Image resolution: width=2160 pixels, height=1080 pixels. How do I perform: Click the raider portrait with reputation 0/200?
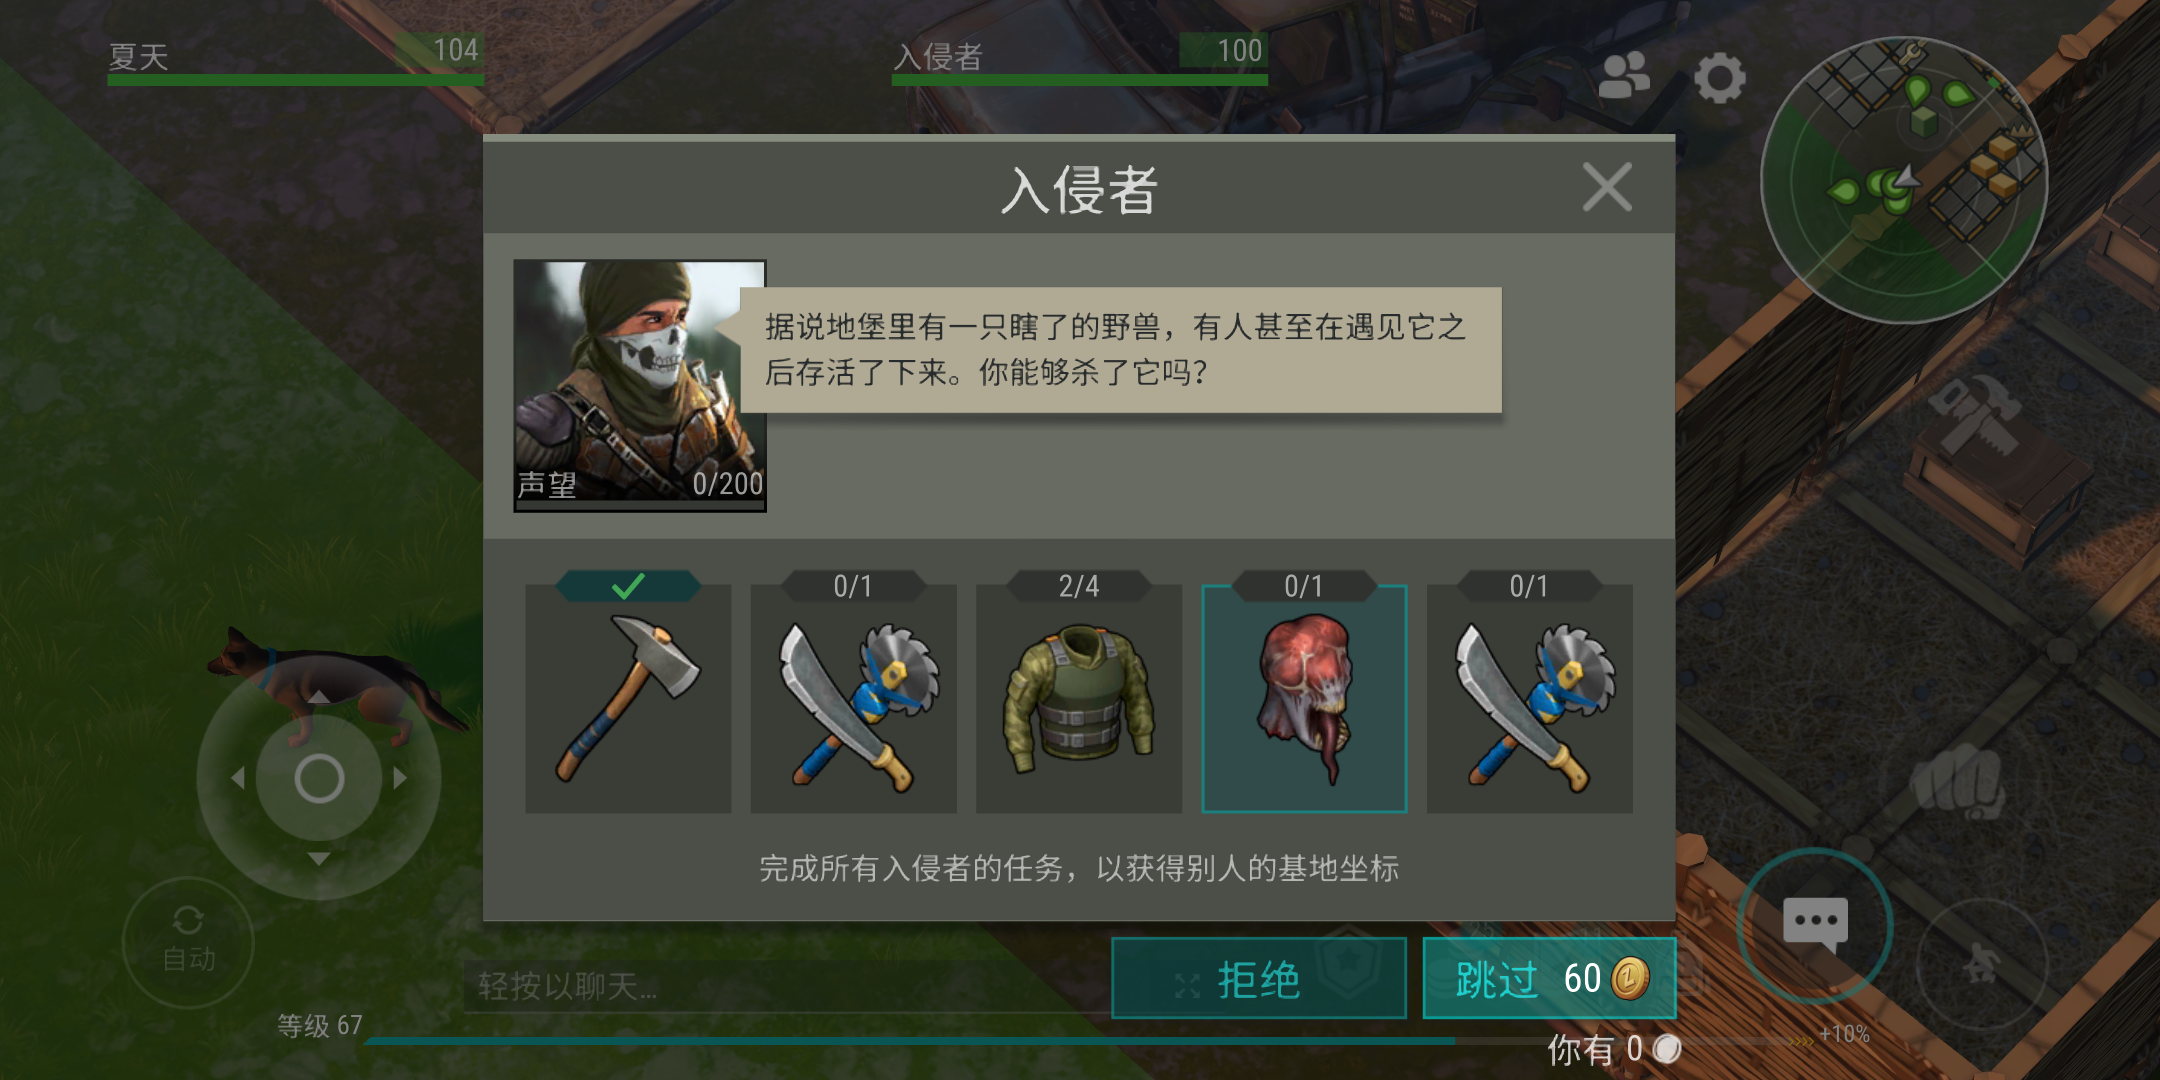(x=640, y=386)
